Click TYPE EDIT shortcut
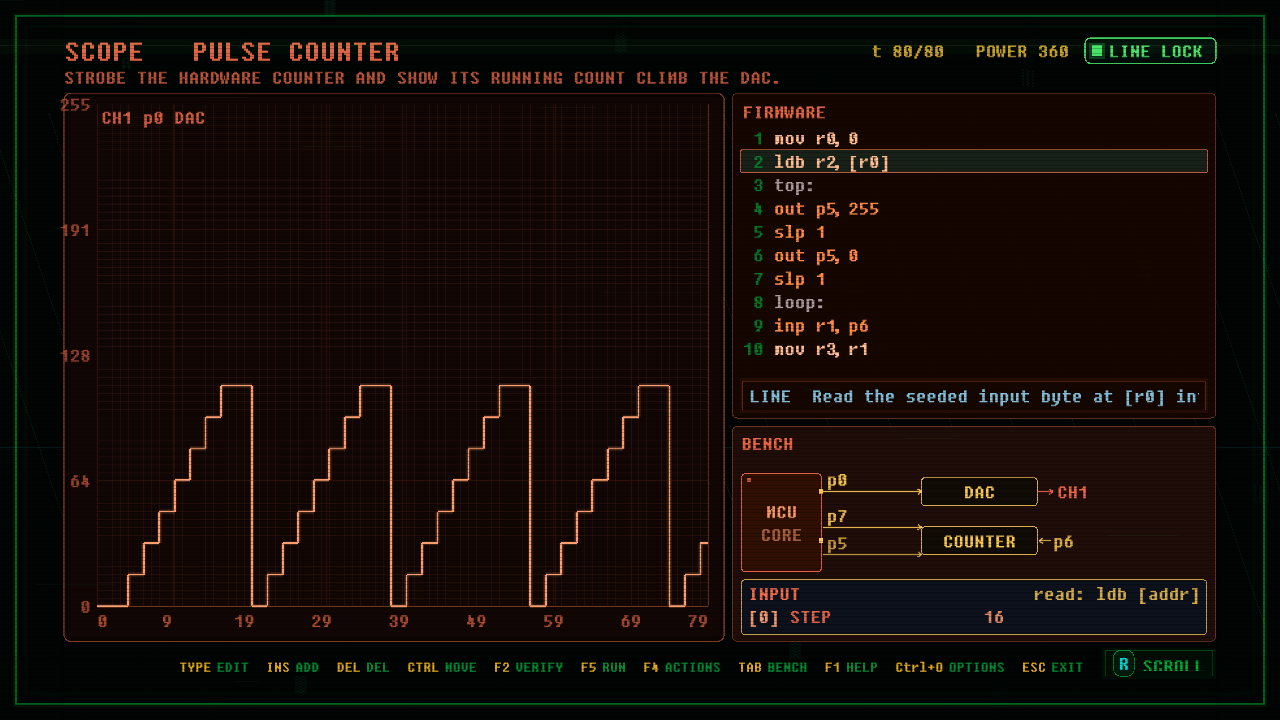 pyautogui.click(x=214, y=667)
